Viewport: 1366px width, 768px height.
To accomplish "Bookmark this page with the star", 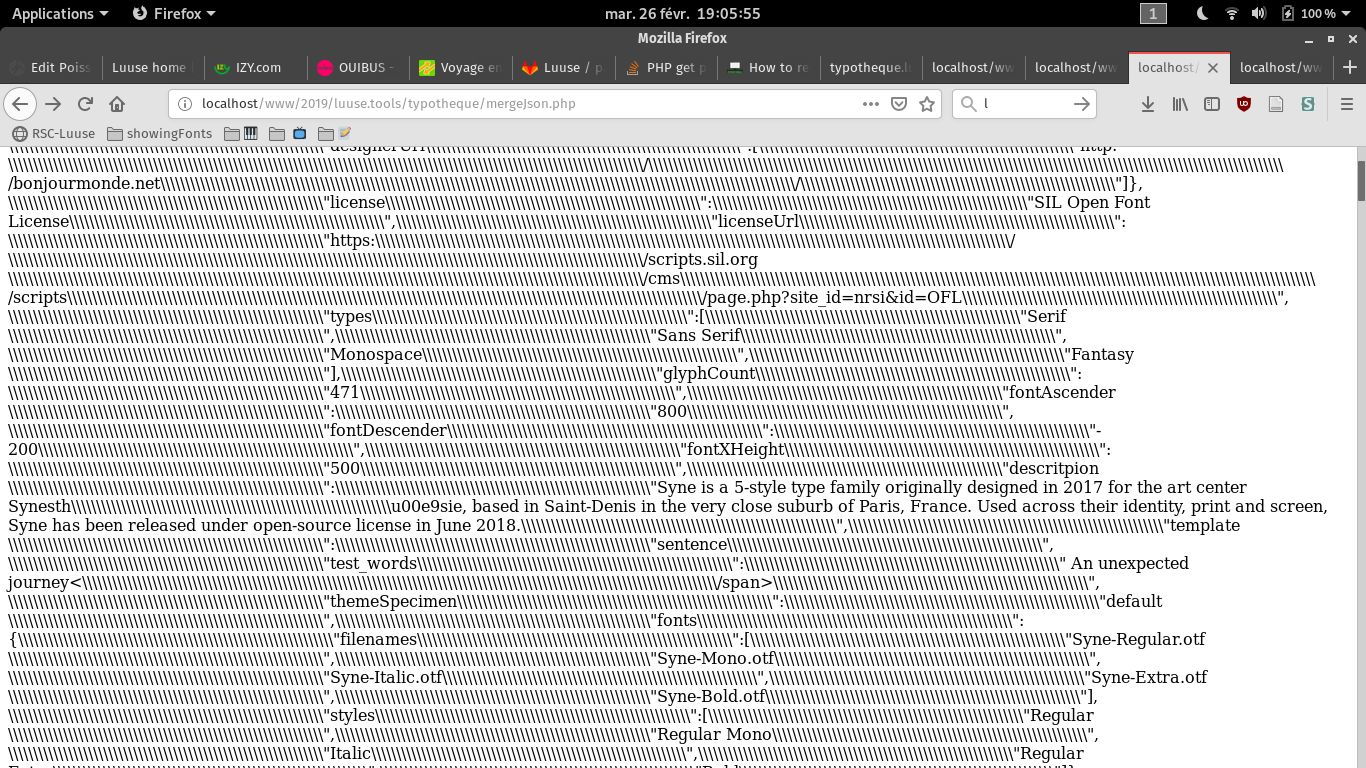I will click(927, 104).
